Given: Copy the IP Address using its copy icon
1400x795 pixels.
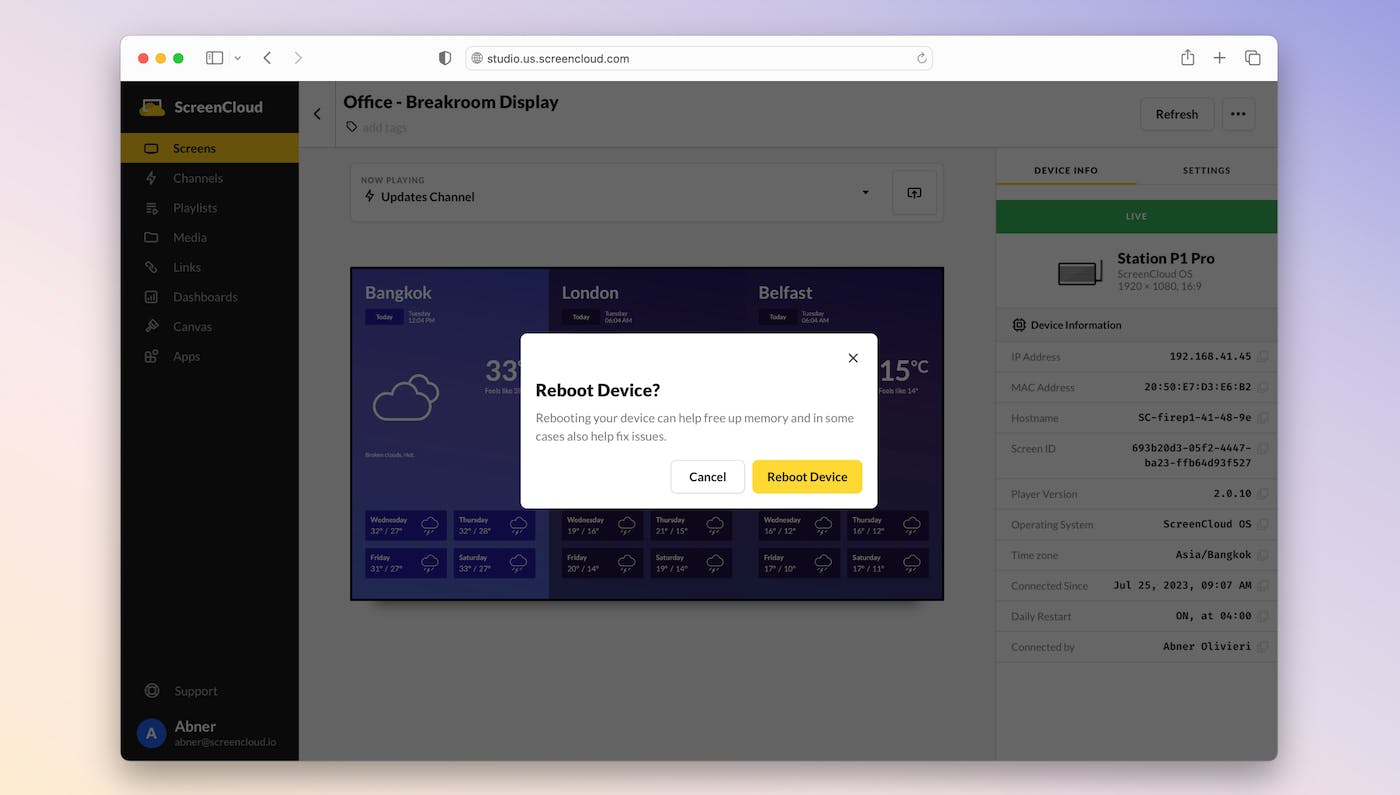Looking at the screenshot, I should [x=1262, y=356].
